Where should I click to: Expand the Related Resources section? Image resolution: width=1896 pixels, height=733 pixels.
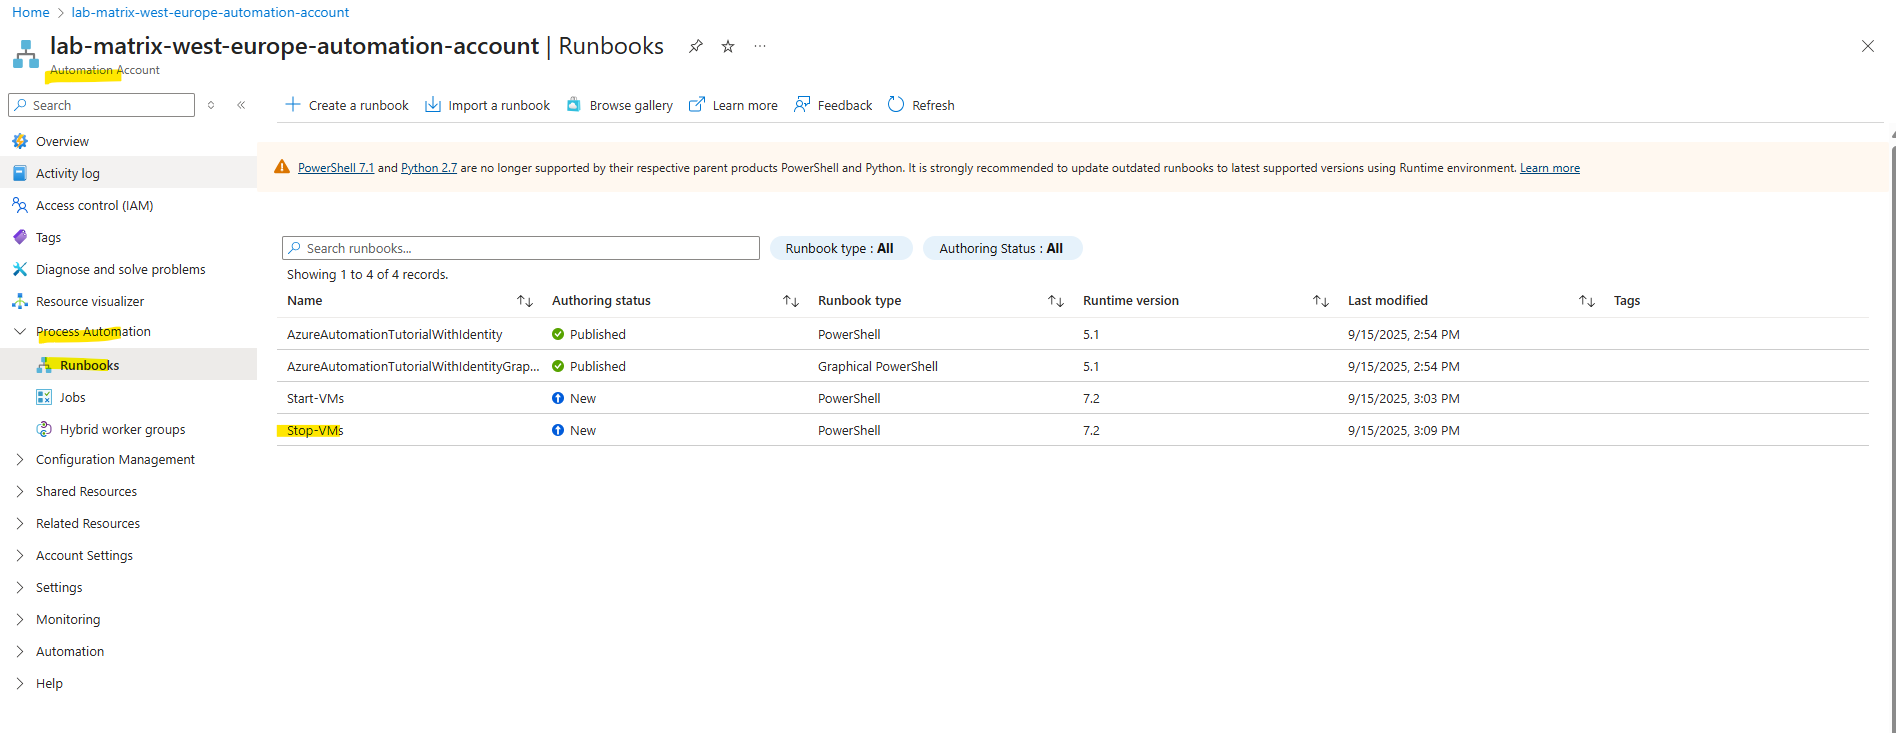pos(20,523)
